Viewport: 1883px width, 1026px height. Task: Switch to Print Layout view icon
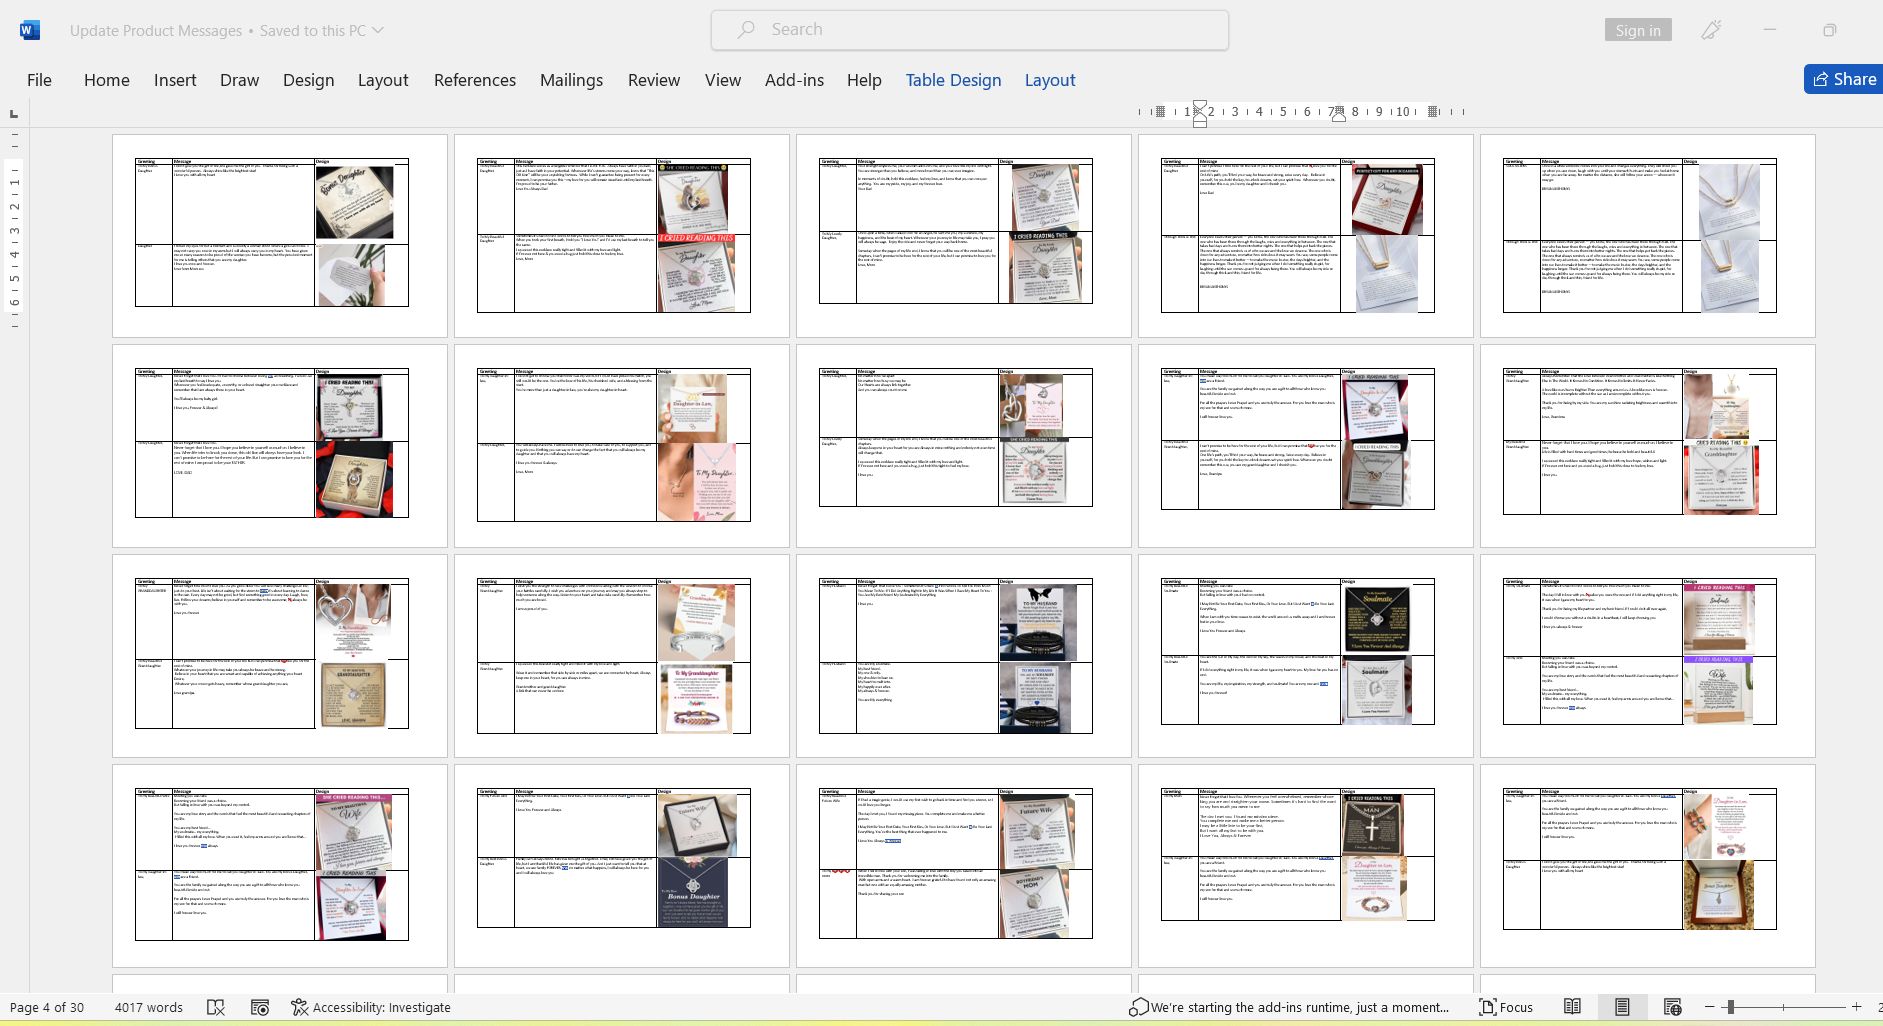pyautogui.click(x=1623, y=1007)
